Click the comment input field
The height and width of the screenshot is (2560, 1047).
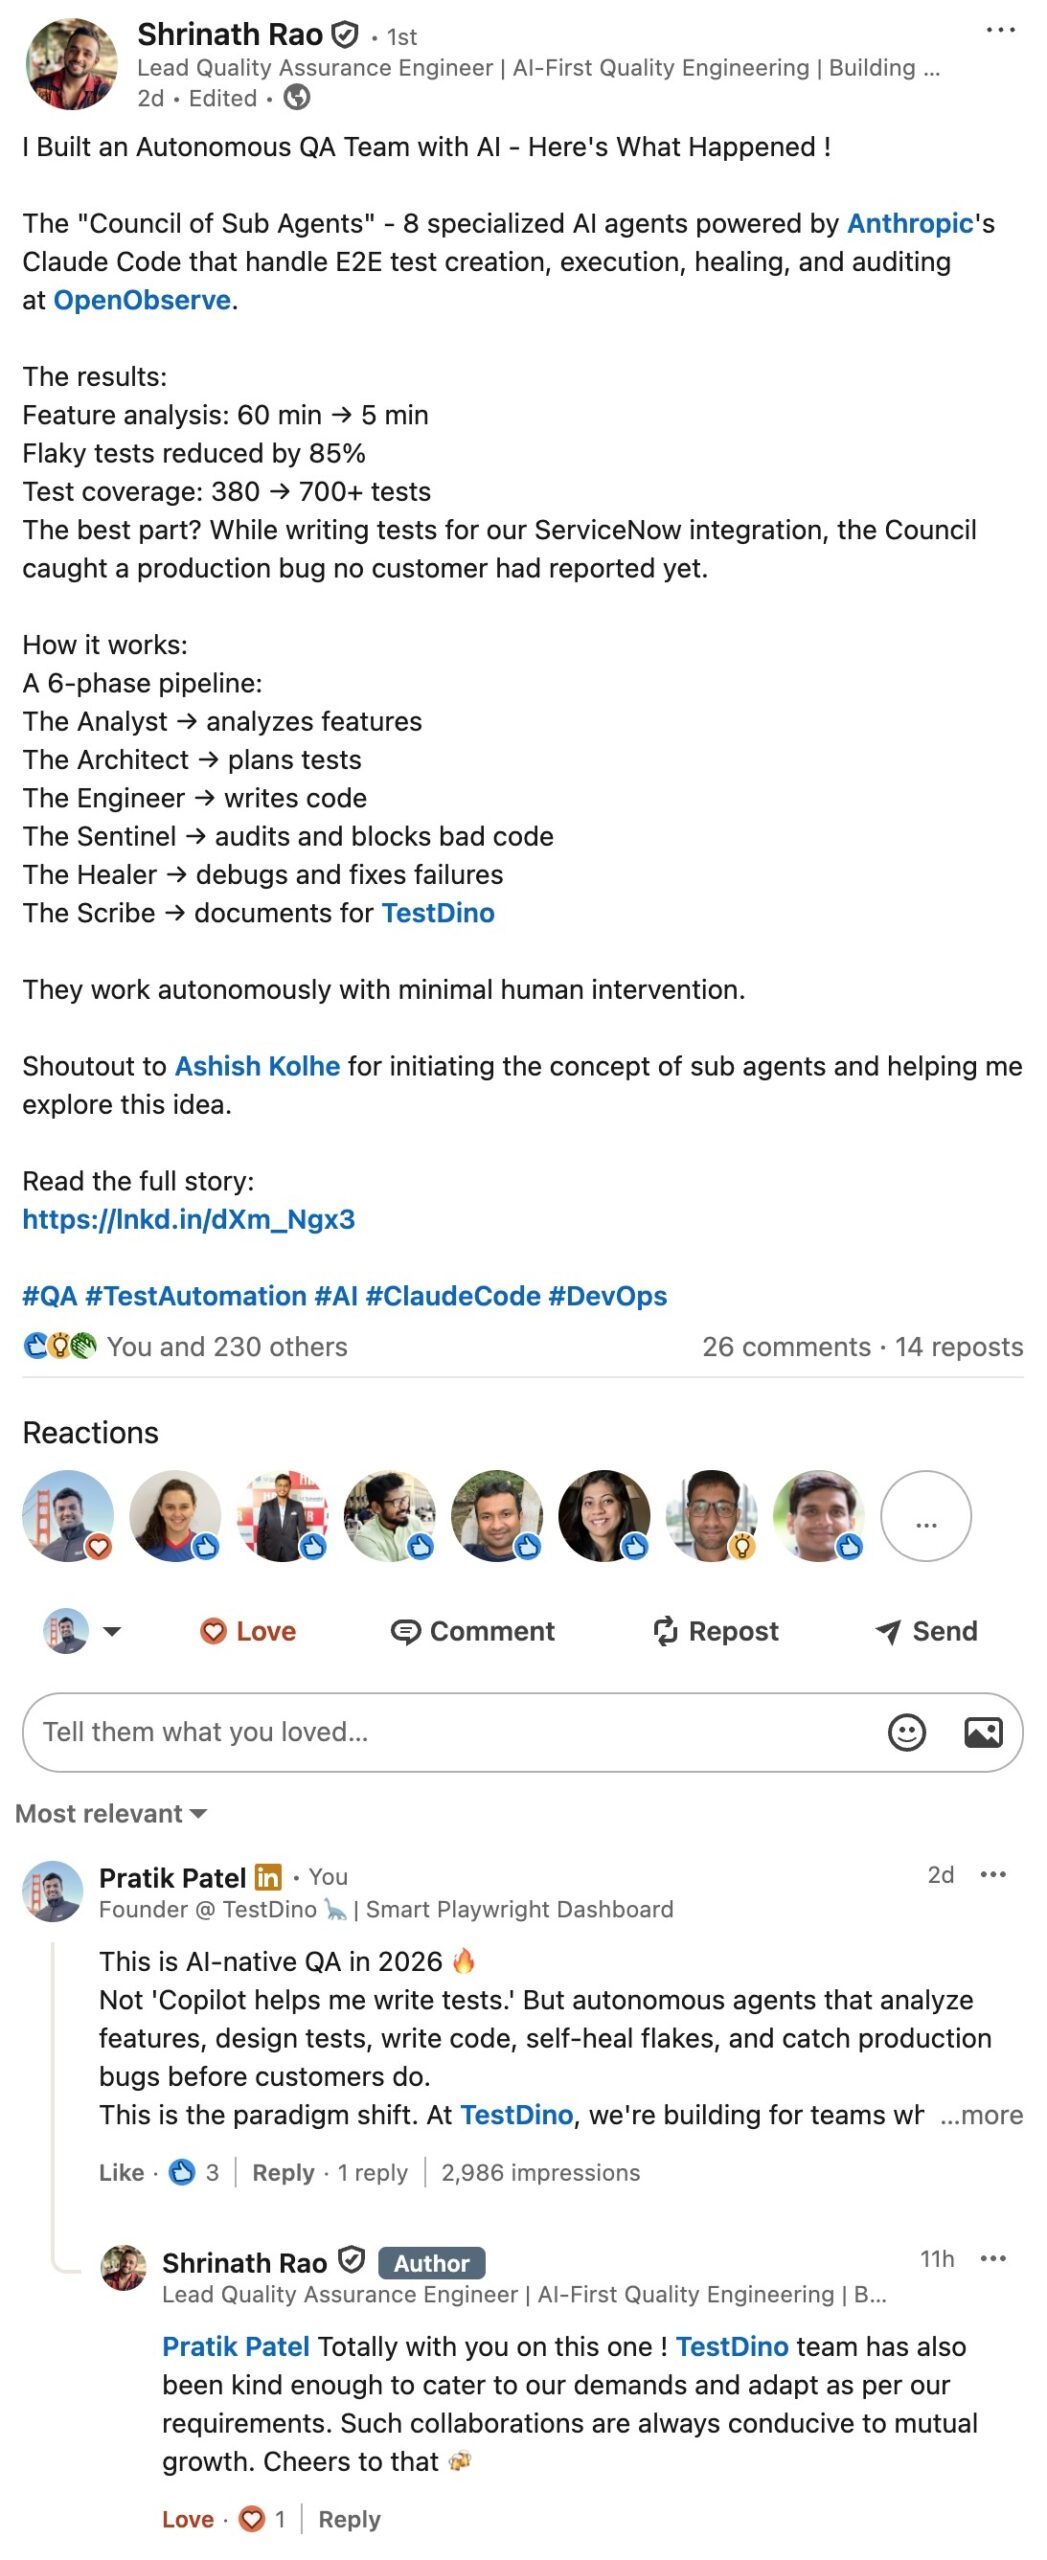pos(400,1731)
